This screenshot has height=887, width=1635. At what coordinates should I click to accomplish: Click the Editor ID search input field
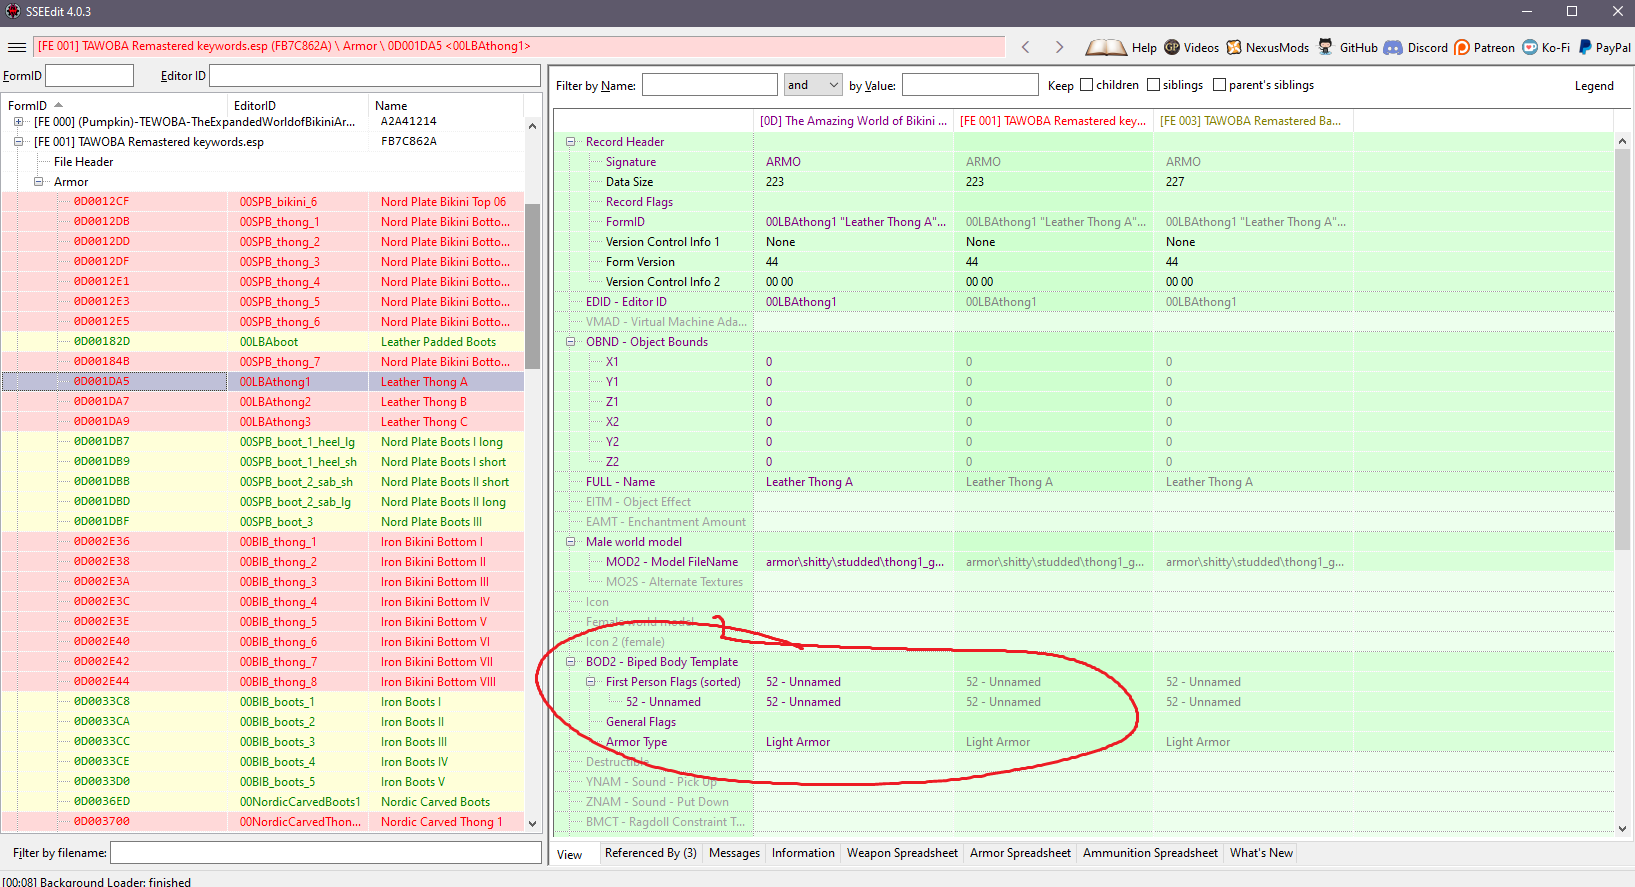pos(375,76)
